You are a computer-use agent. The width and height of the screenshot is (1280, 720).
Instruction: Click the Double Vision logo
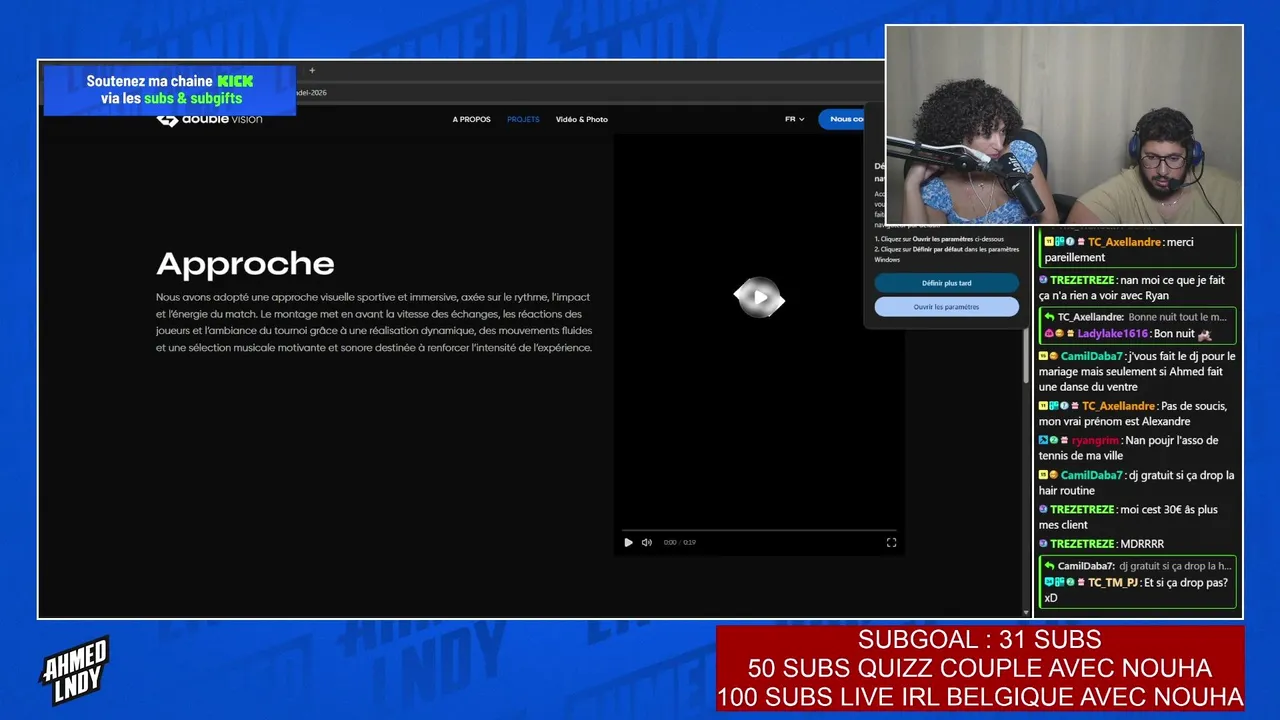[x=209, y=119]
